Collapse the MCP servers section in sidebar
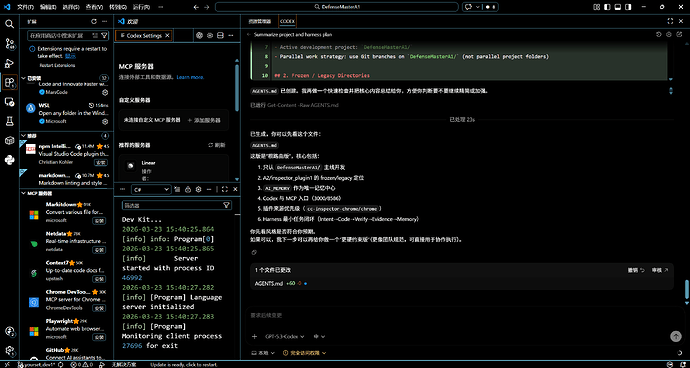The width and height of the screenshot is (690, 368). pyautogui.click(x=24, y=193)
